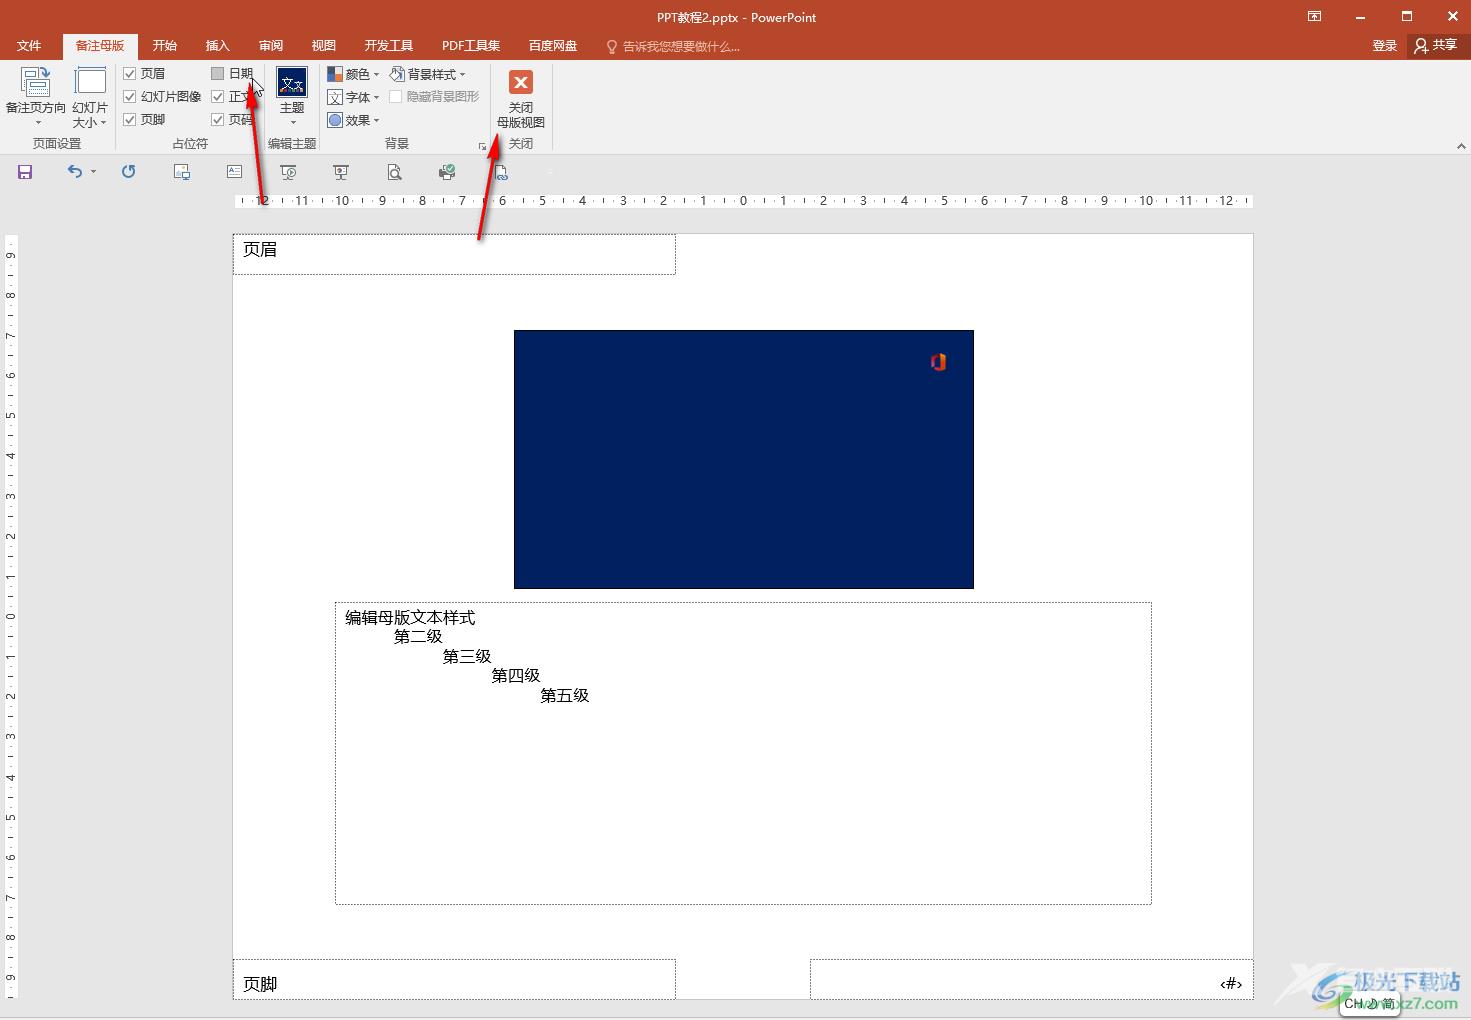This screenshot has height=1020, width=1471.
Task: Select the page number placeholder ‹#›
Action: (x=1031, y=979)
